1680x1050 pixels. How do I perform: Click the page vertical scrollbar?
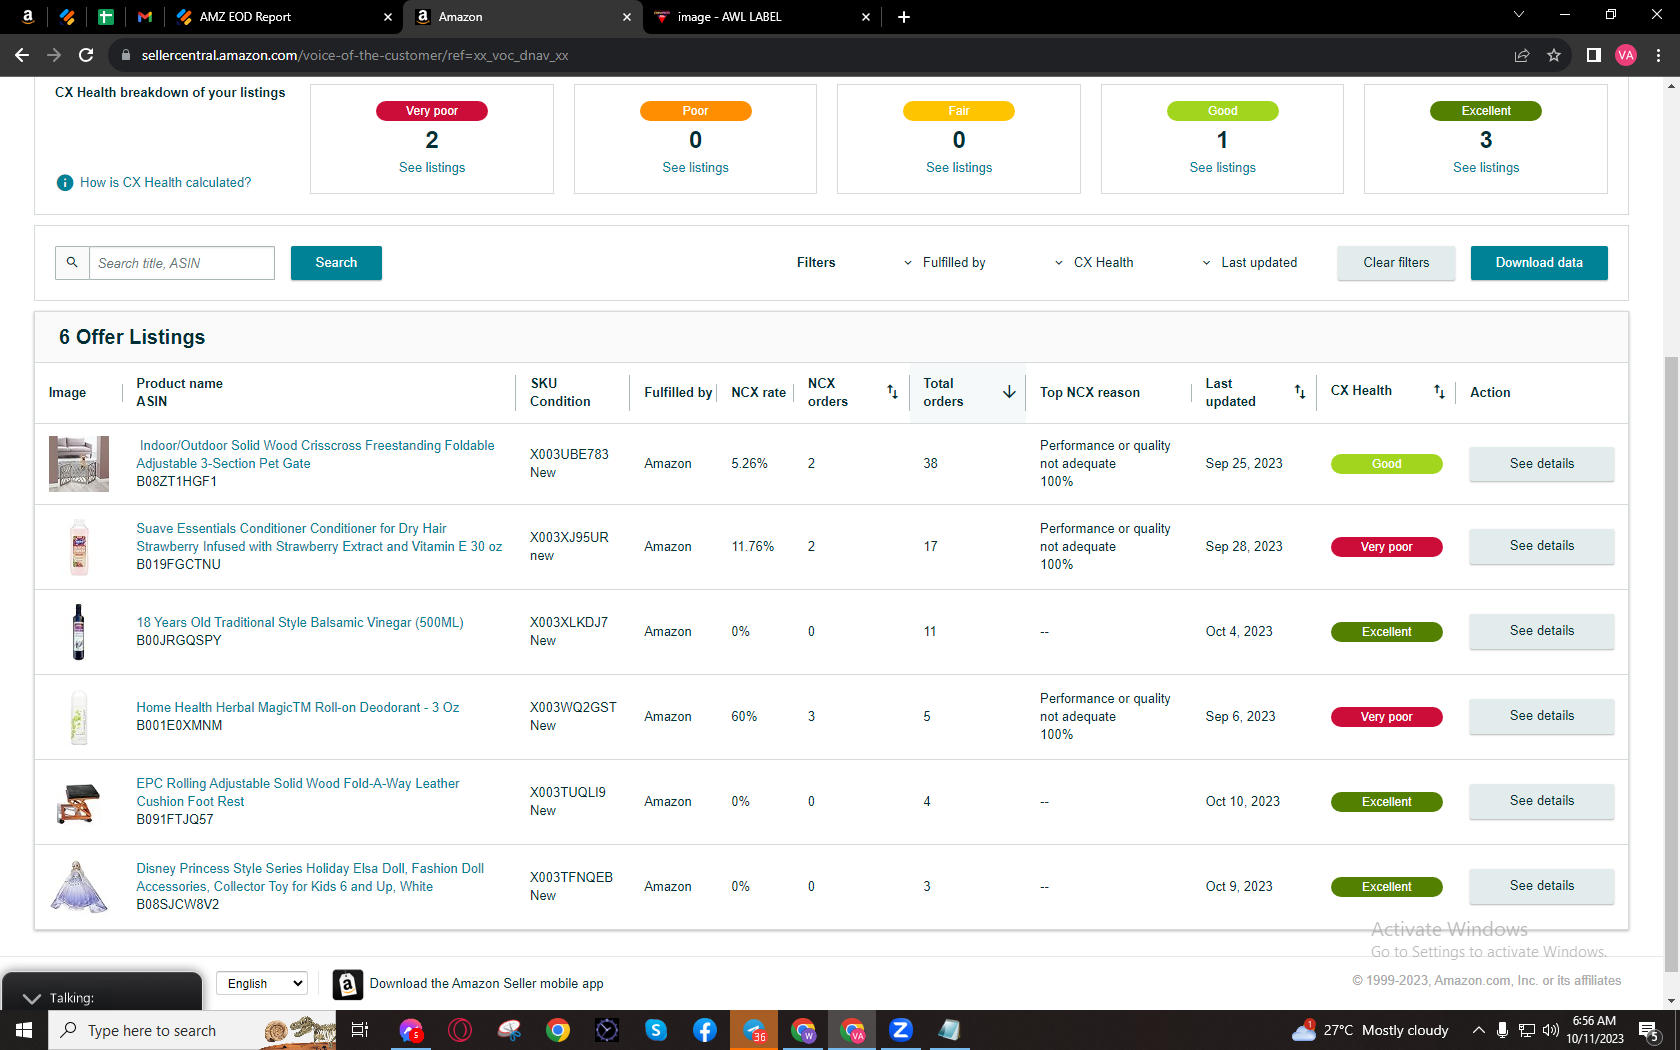coord(1671,663)
